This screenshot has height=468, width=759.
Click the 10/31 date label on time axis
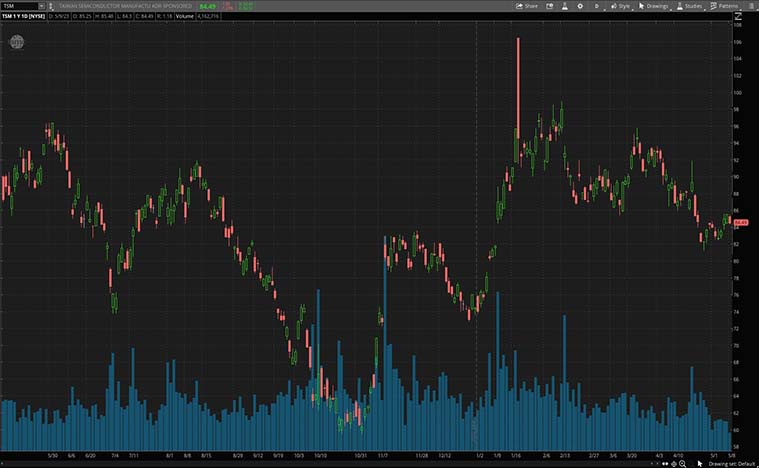click(361, 456)
